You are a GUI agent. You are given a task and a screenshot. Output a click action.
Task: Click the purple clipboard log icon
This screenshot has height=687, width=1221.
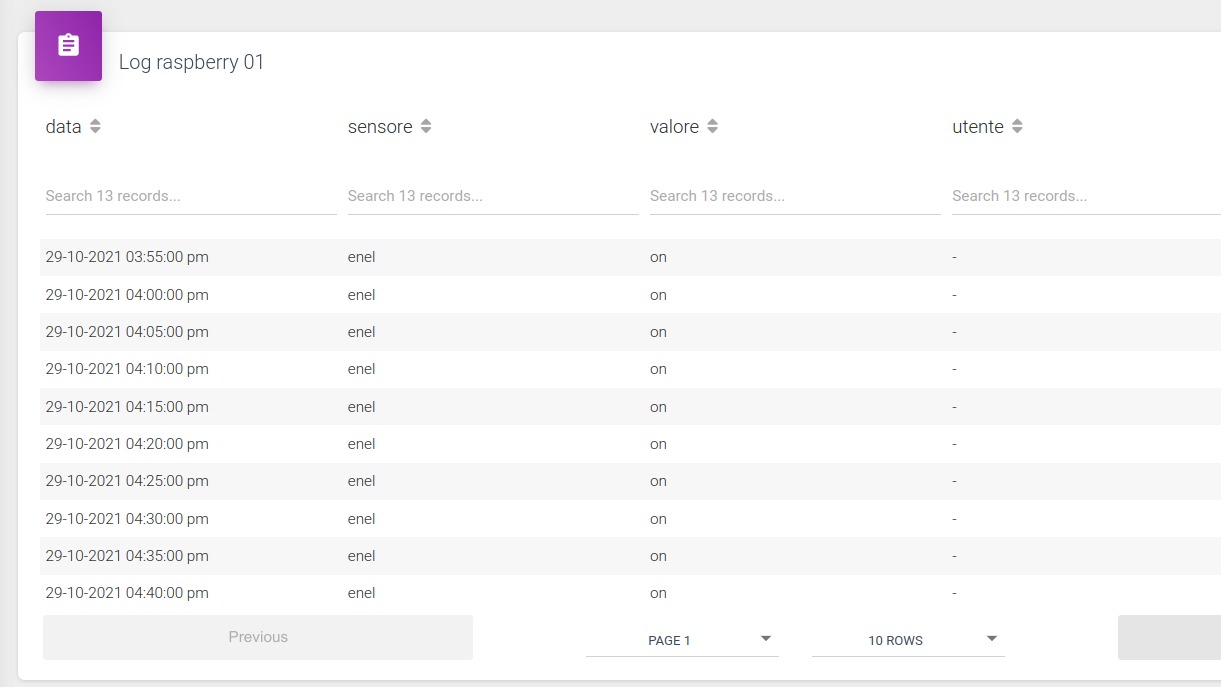(68, 46)
